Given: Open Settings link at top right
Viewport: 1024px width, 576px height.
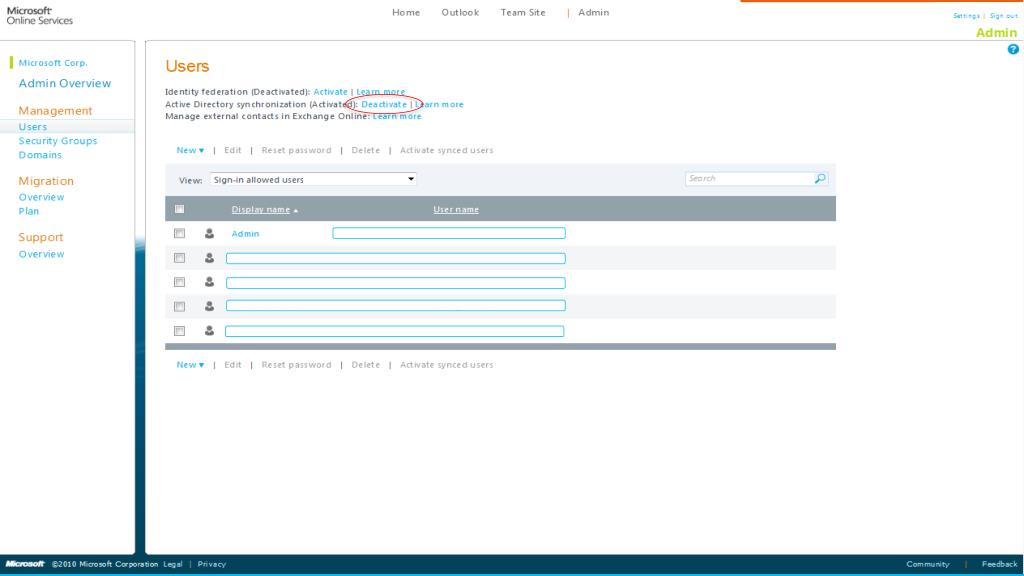Looking at the screenshot, I should [966, 16].
